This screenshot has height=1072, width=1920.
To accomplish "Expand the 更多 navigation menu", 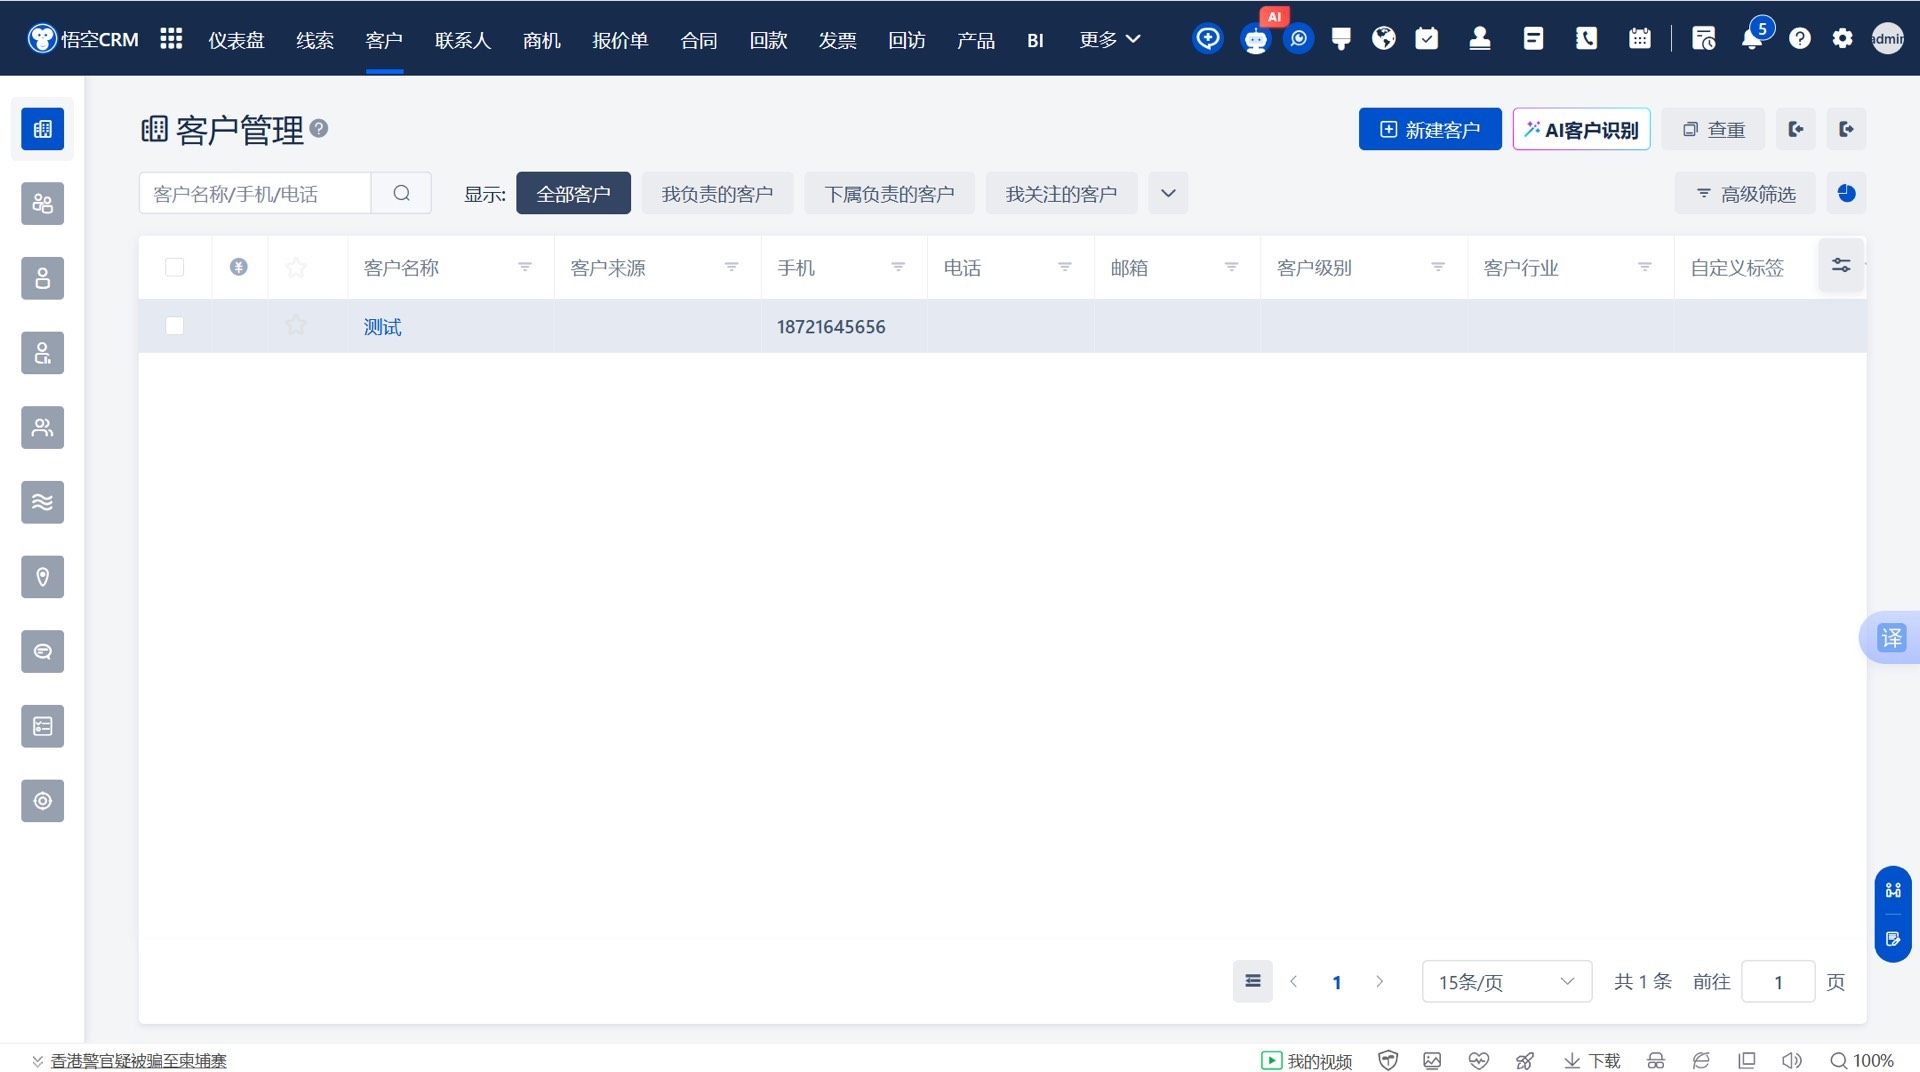I will coord(1109,39).
